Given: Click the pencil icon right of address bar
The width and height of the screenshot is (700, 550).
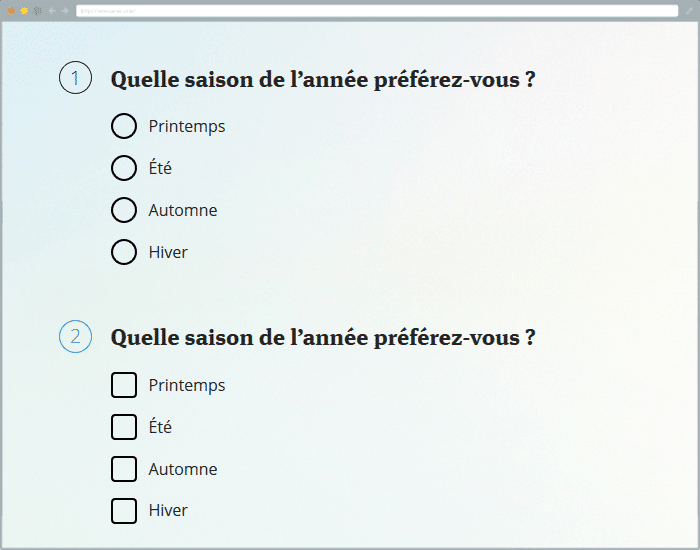Looking at the screenshot, I should (688, 11).
